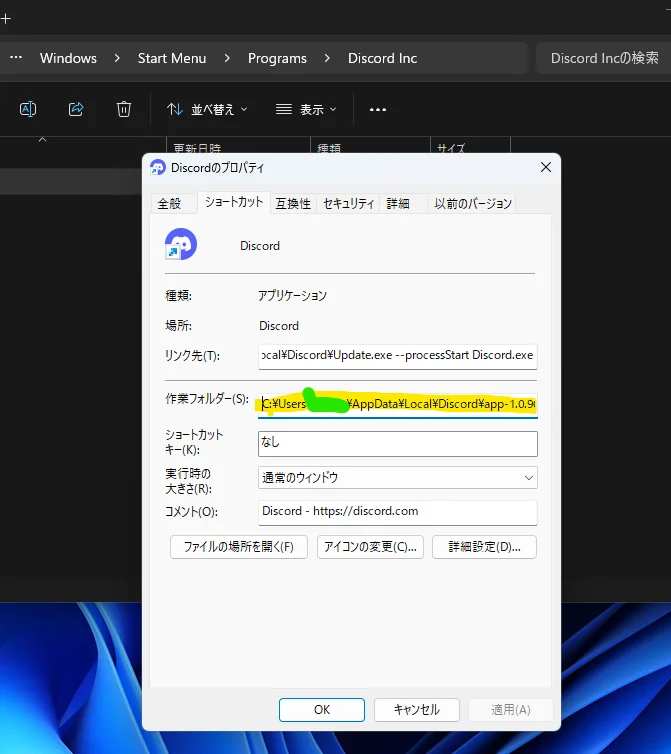Click the ファイルの場所を開く button
Image resolution: width=671 pixels, height=754 pixels.
(238, 547)
